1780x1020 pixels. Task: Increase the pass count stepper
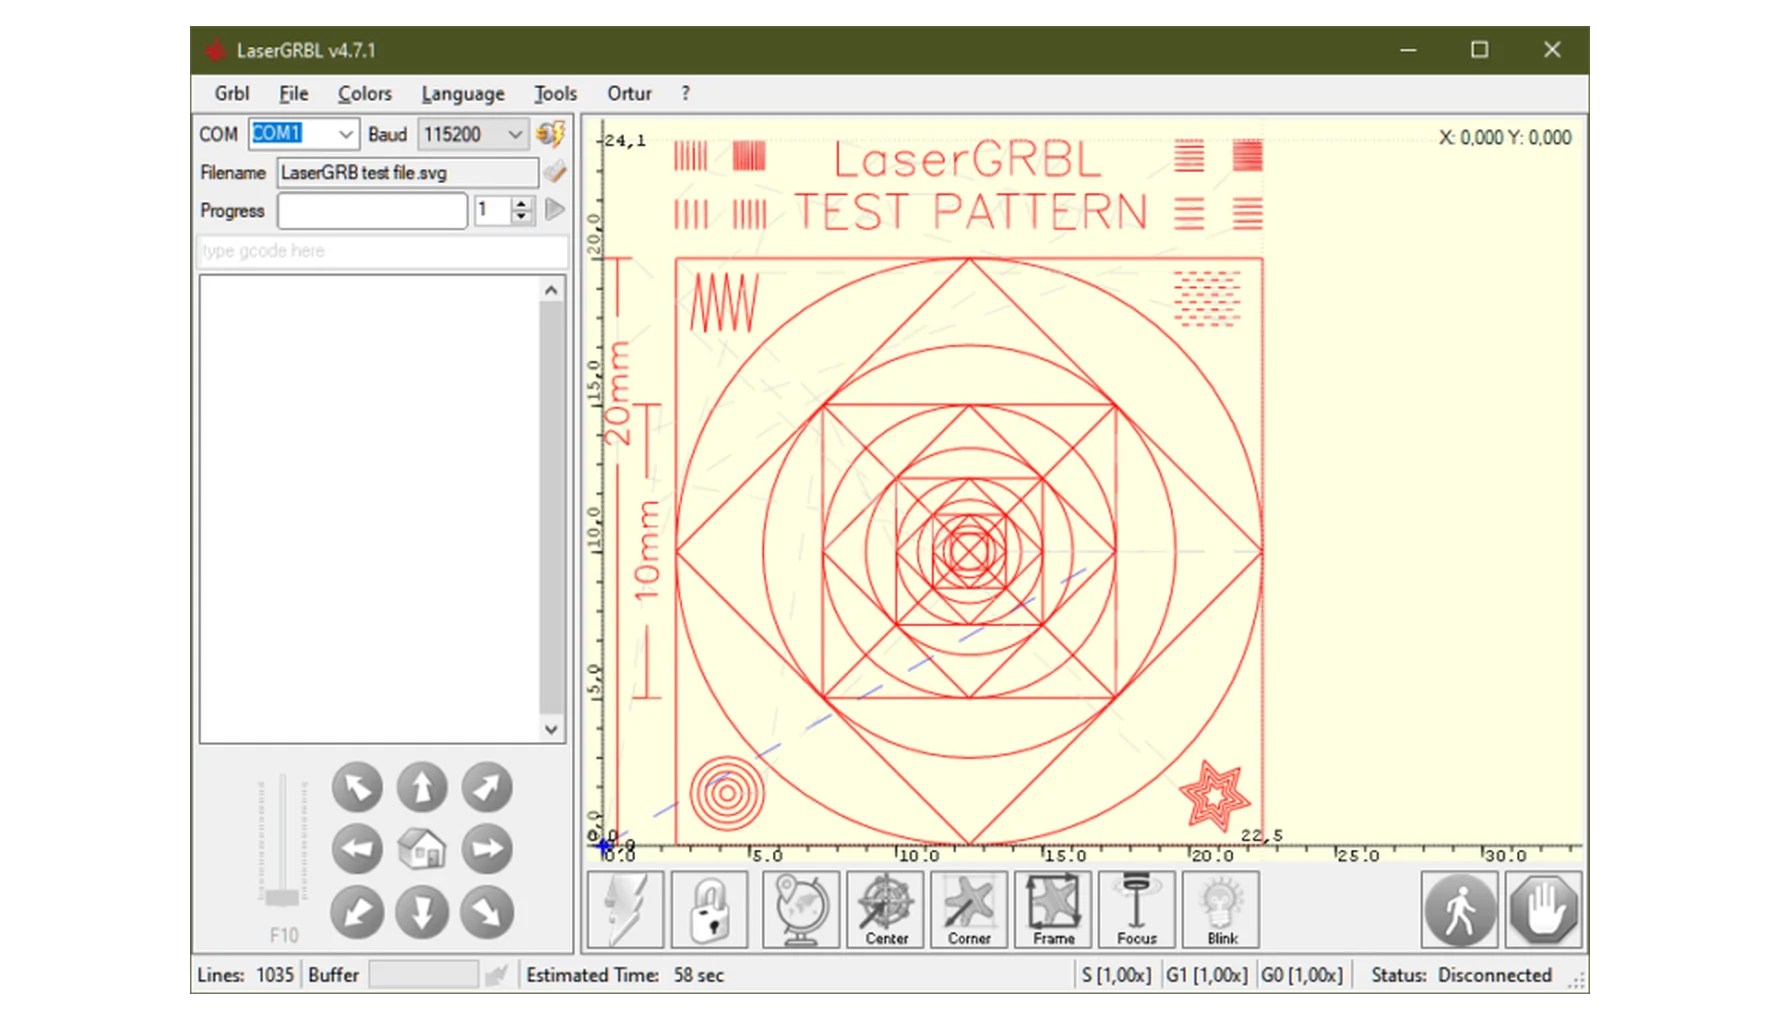coord(521,204)
